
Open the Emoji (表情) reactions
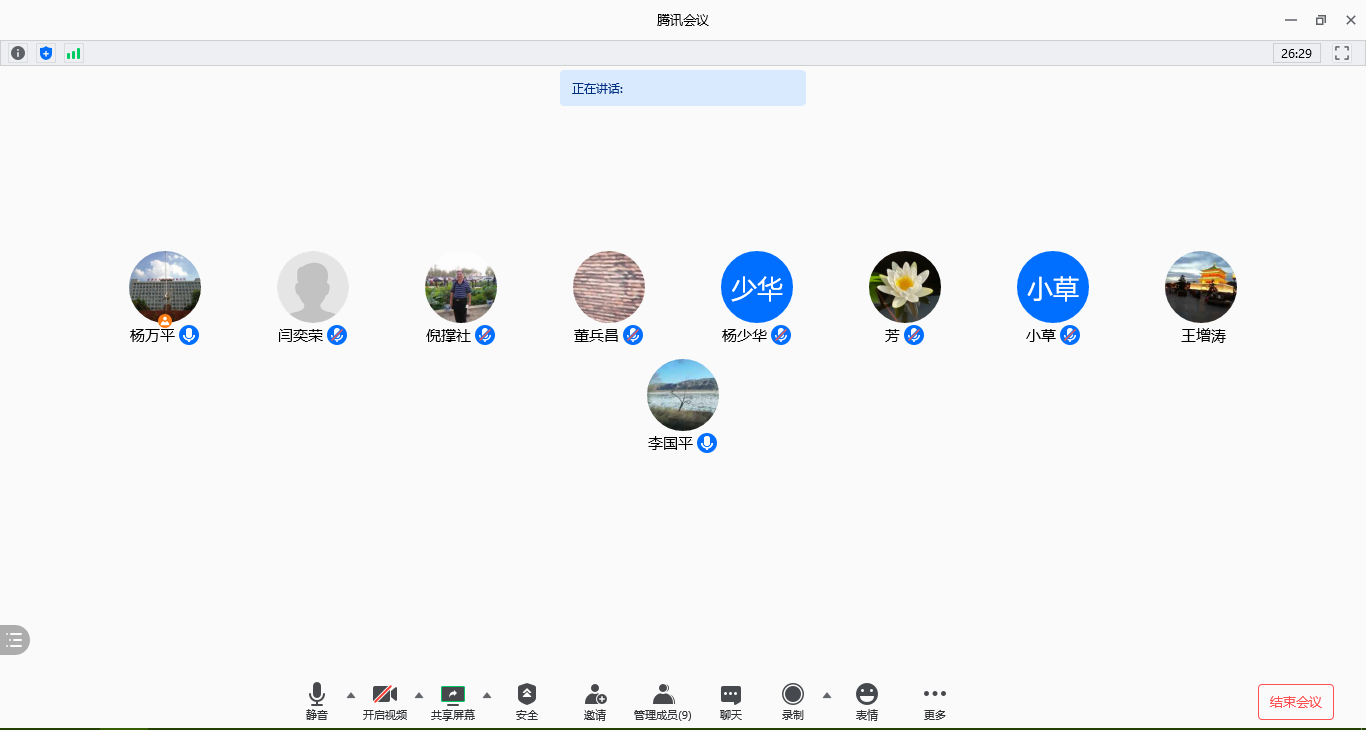[867, 701]
